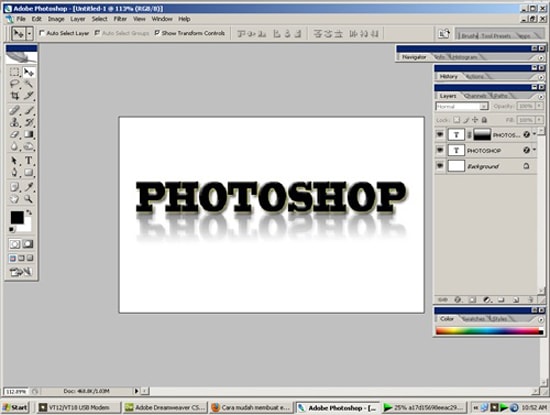Toggle lock all
This screenshot has height=415, width=550.
tap(484, 120)
